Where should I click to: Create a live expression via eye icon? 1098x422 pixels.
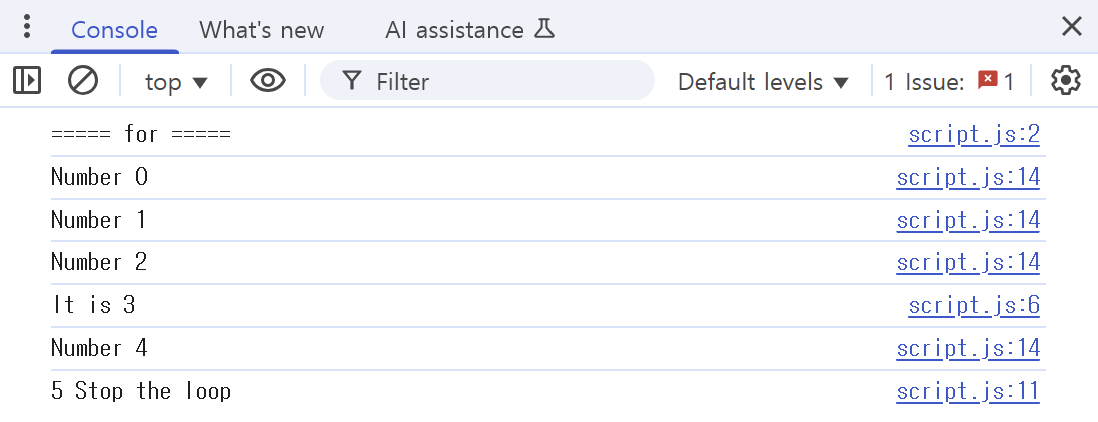tap(268, 81)
